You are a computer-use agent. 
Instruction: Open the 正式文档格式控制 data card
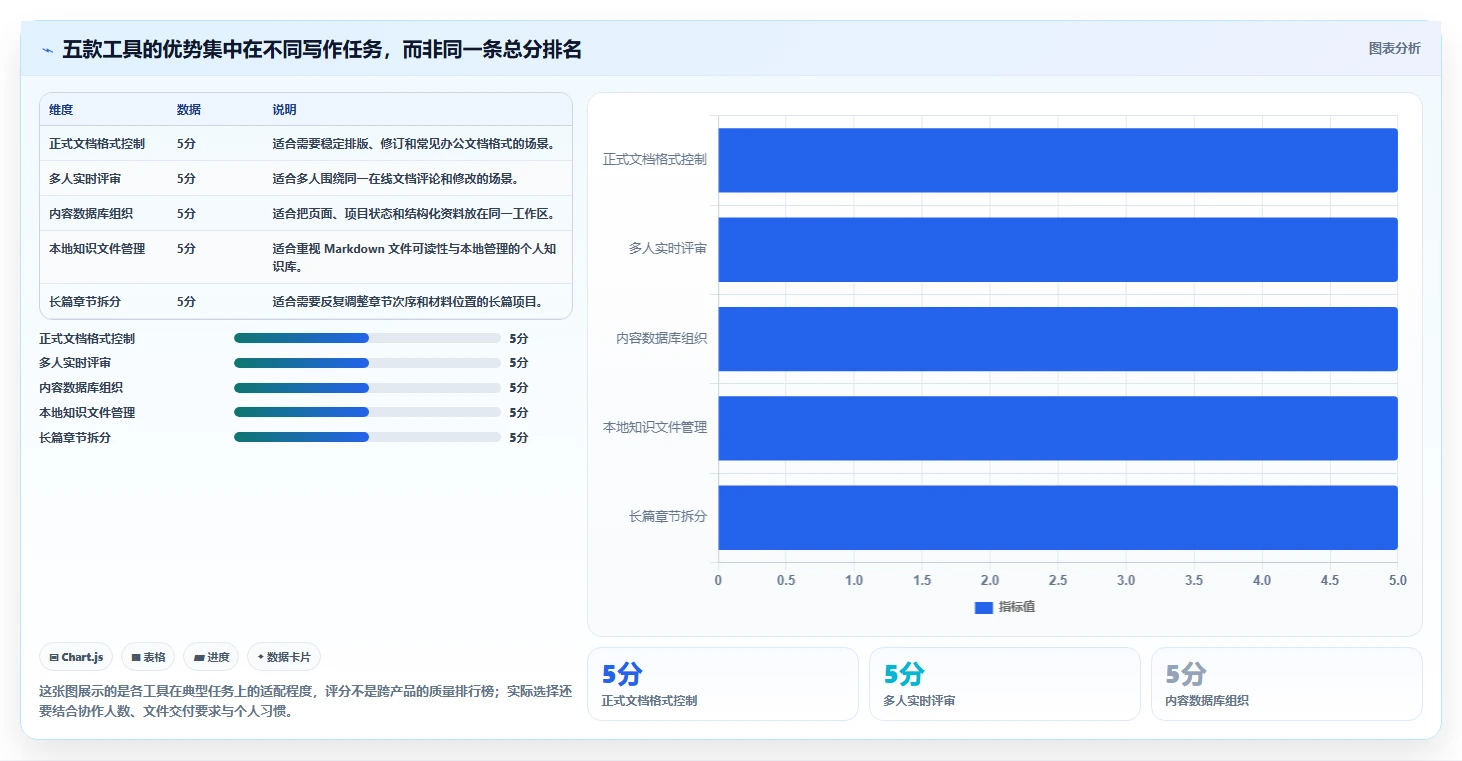(723, 684)
